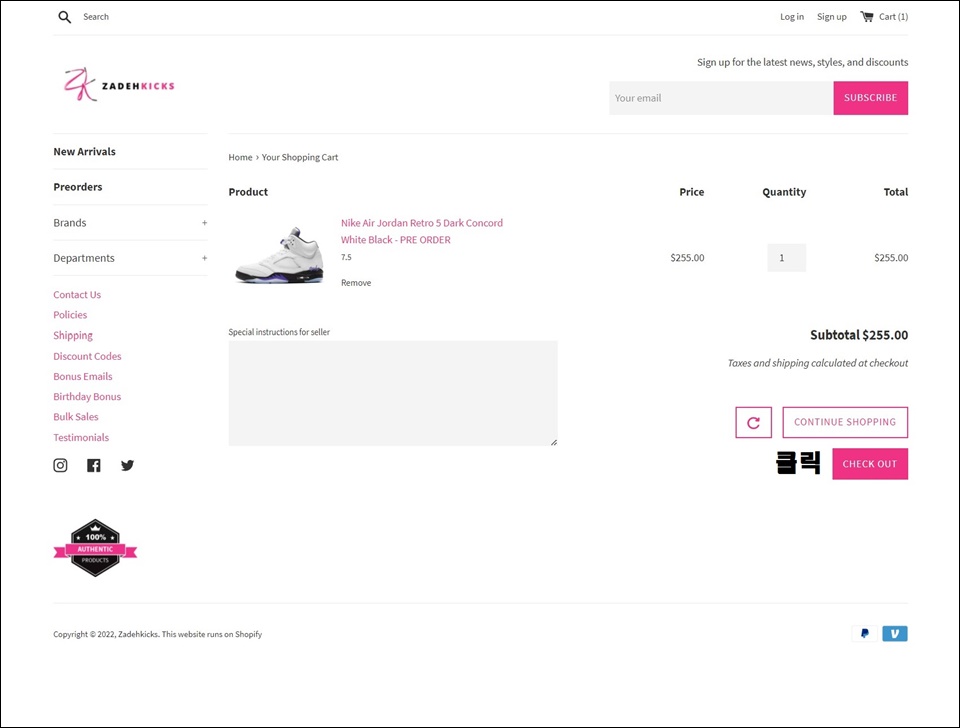
Task: Click the Check Out button
Action: [x=869, y=464]
